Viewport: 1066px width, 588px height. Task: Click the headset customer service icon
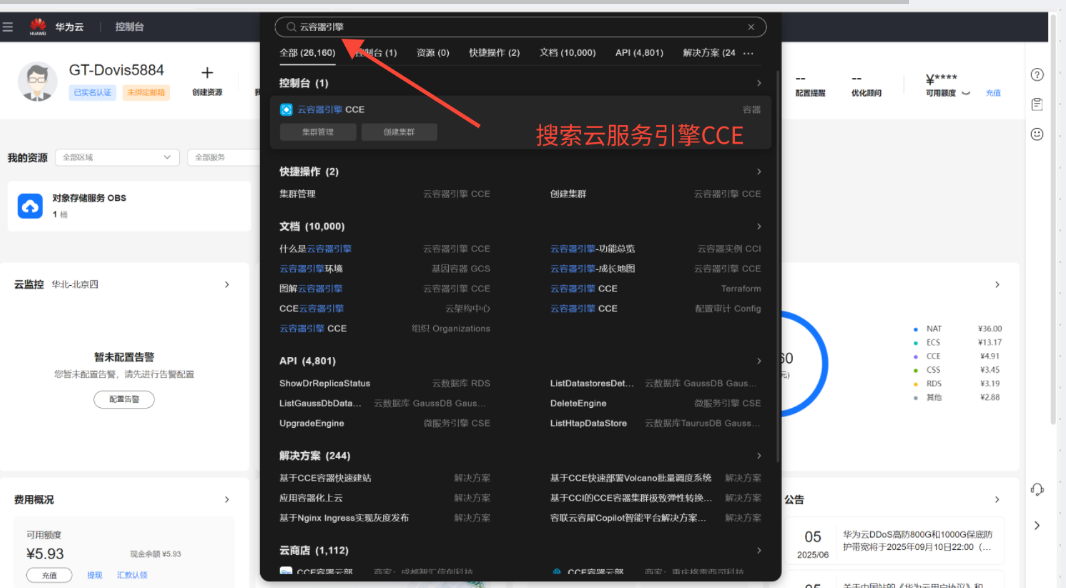click(x=1037, y=489)
